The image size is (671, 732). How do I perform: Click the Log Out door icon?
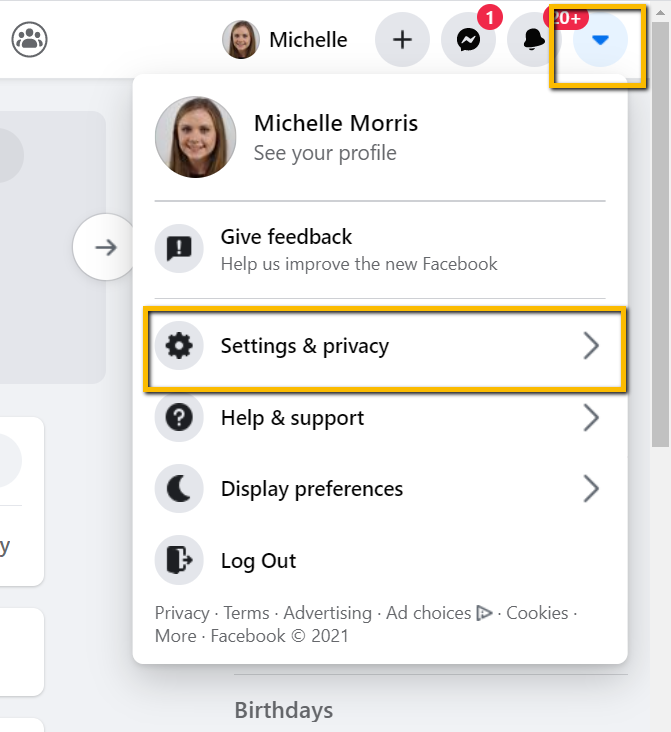[179, 560]
